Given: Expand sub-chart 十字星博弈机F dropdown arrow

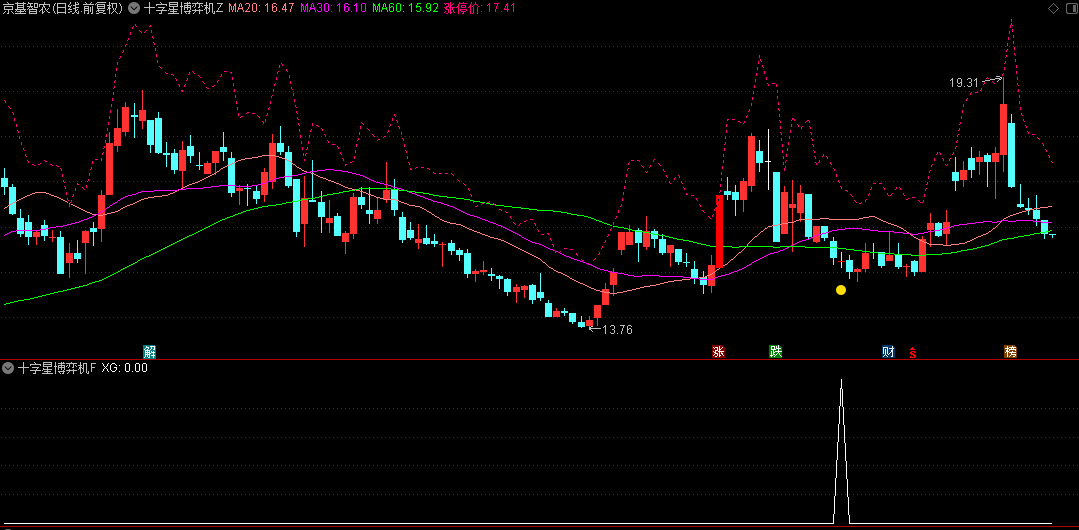Looking at the screenshot, I should click(8, 368).
